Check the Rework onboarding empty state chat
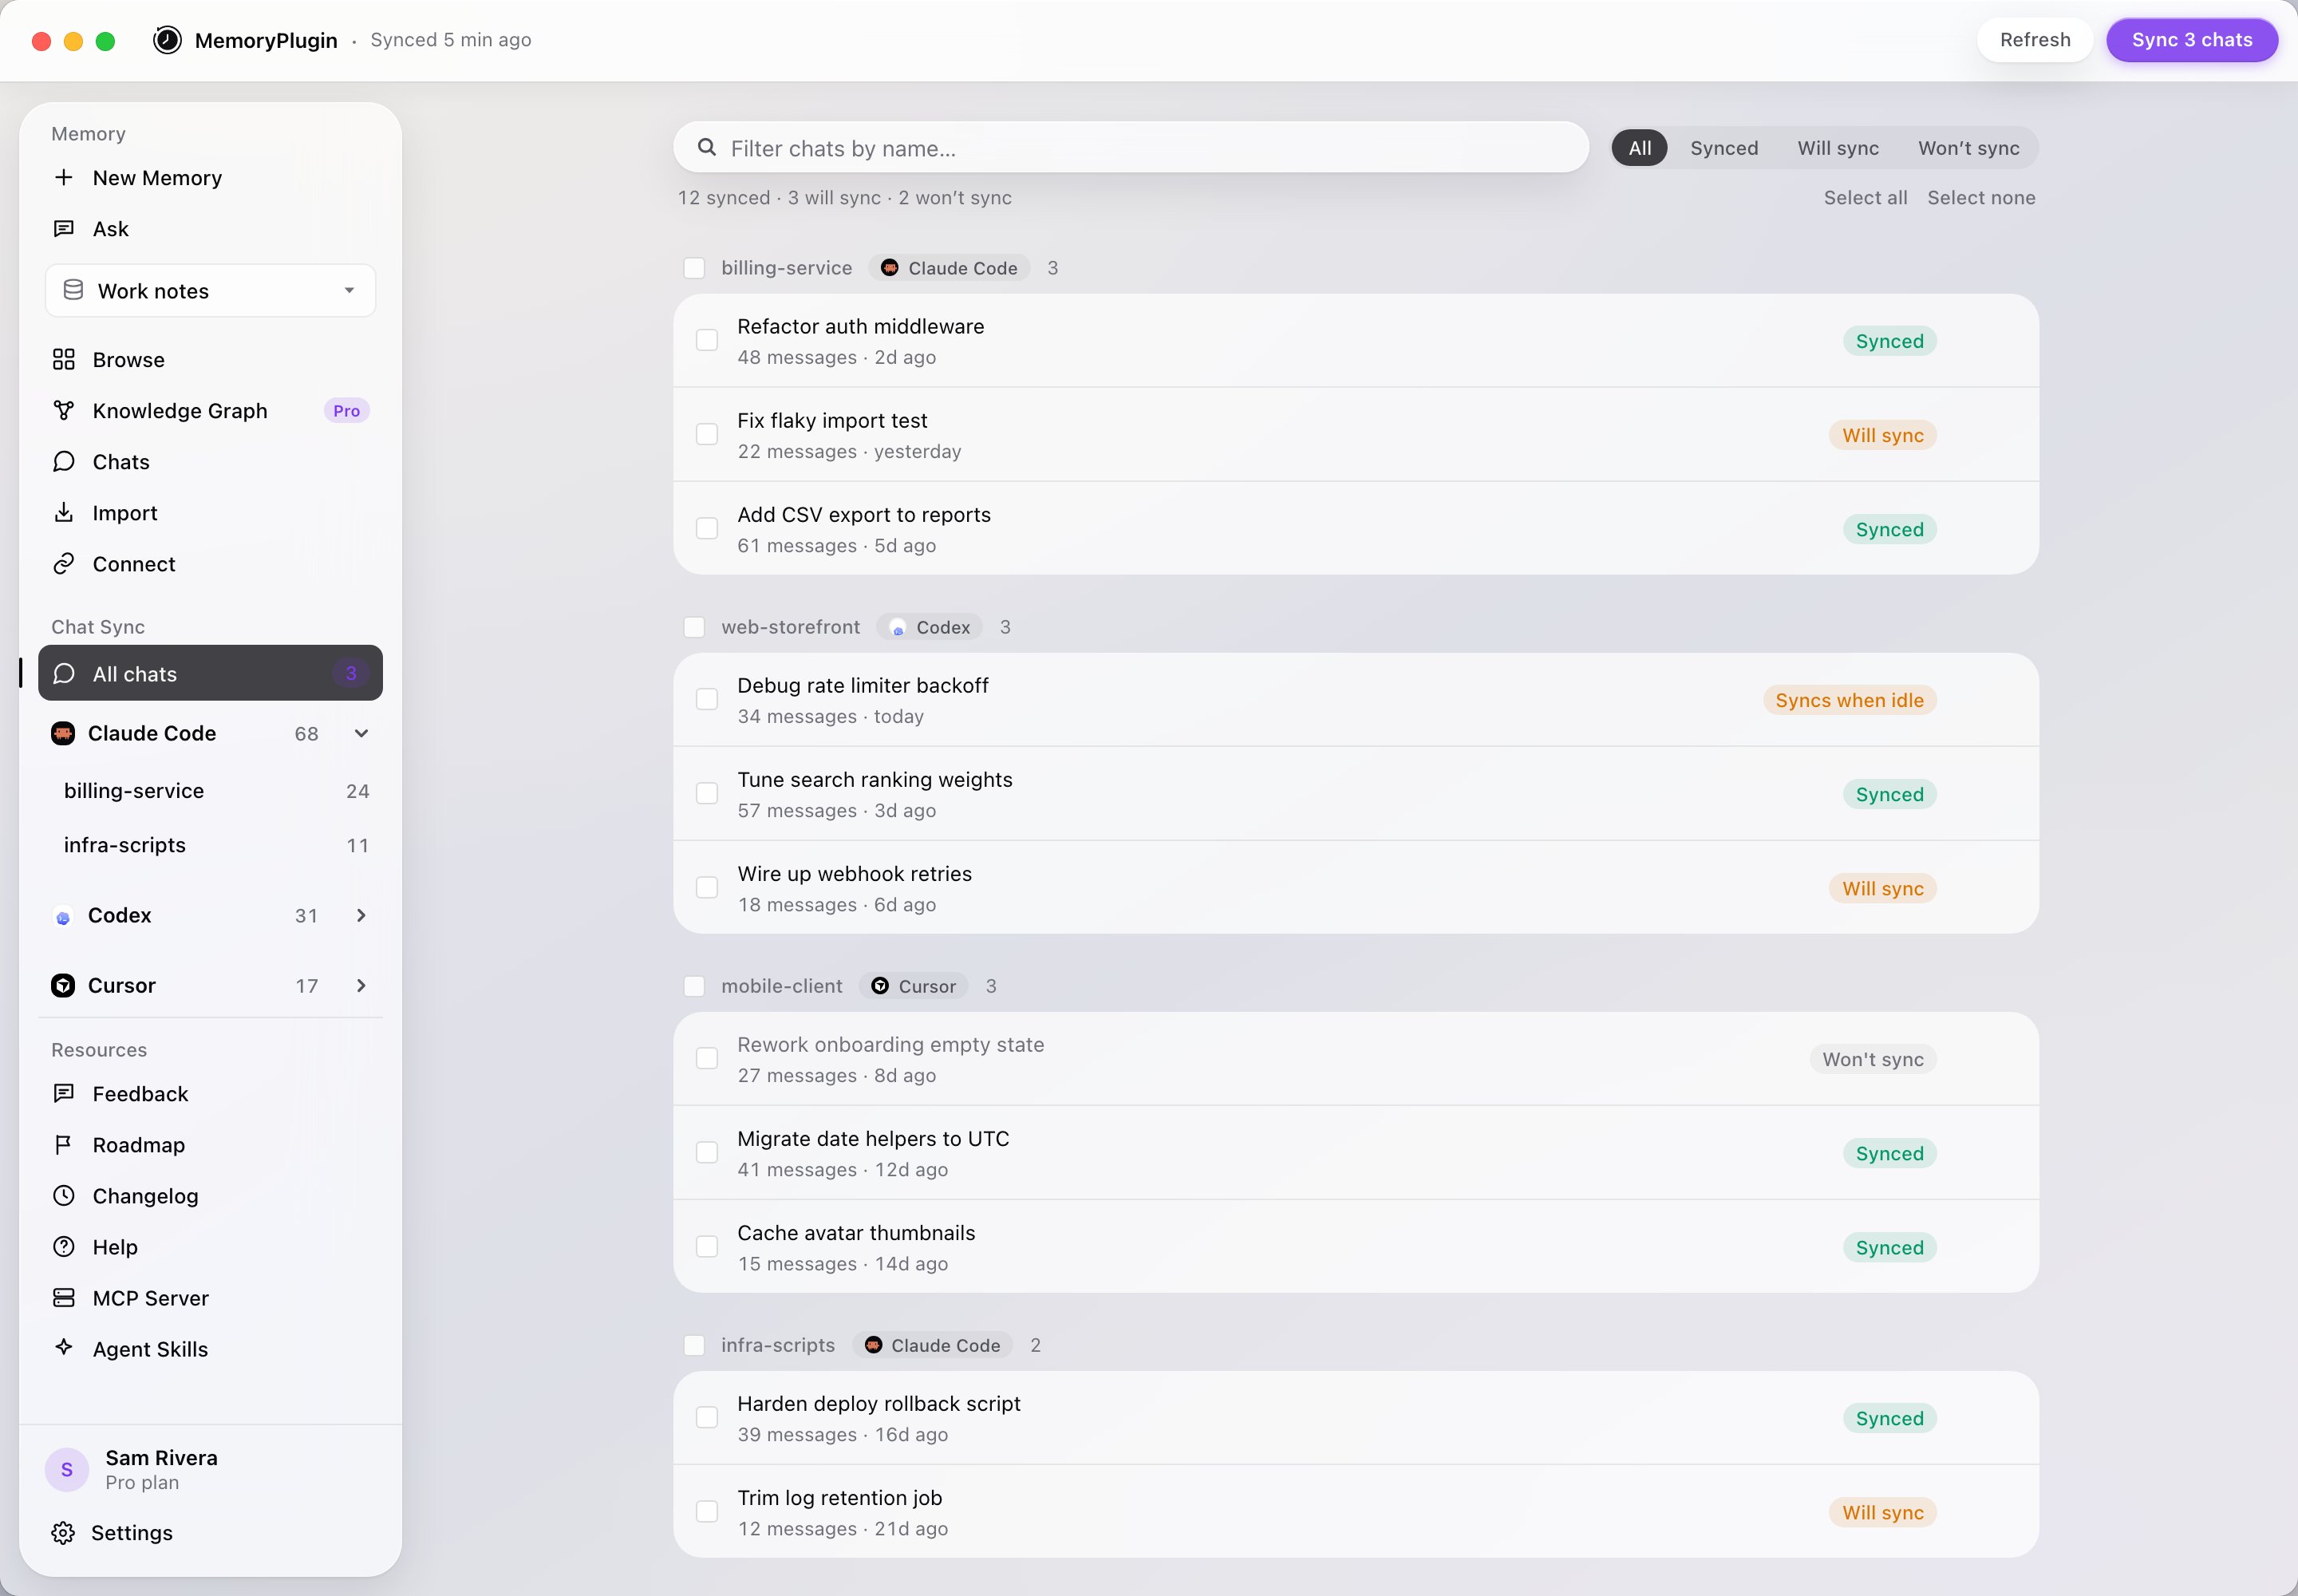The image size is (2298, 1596). (x=707, y=1058)
